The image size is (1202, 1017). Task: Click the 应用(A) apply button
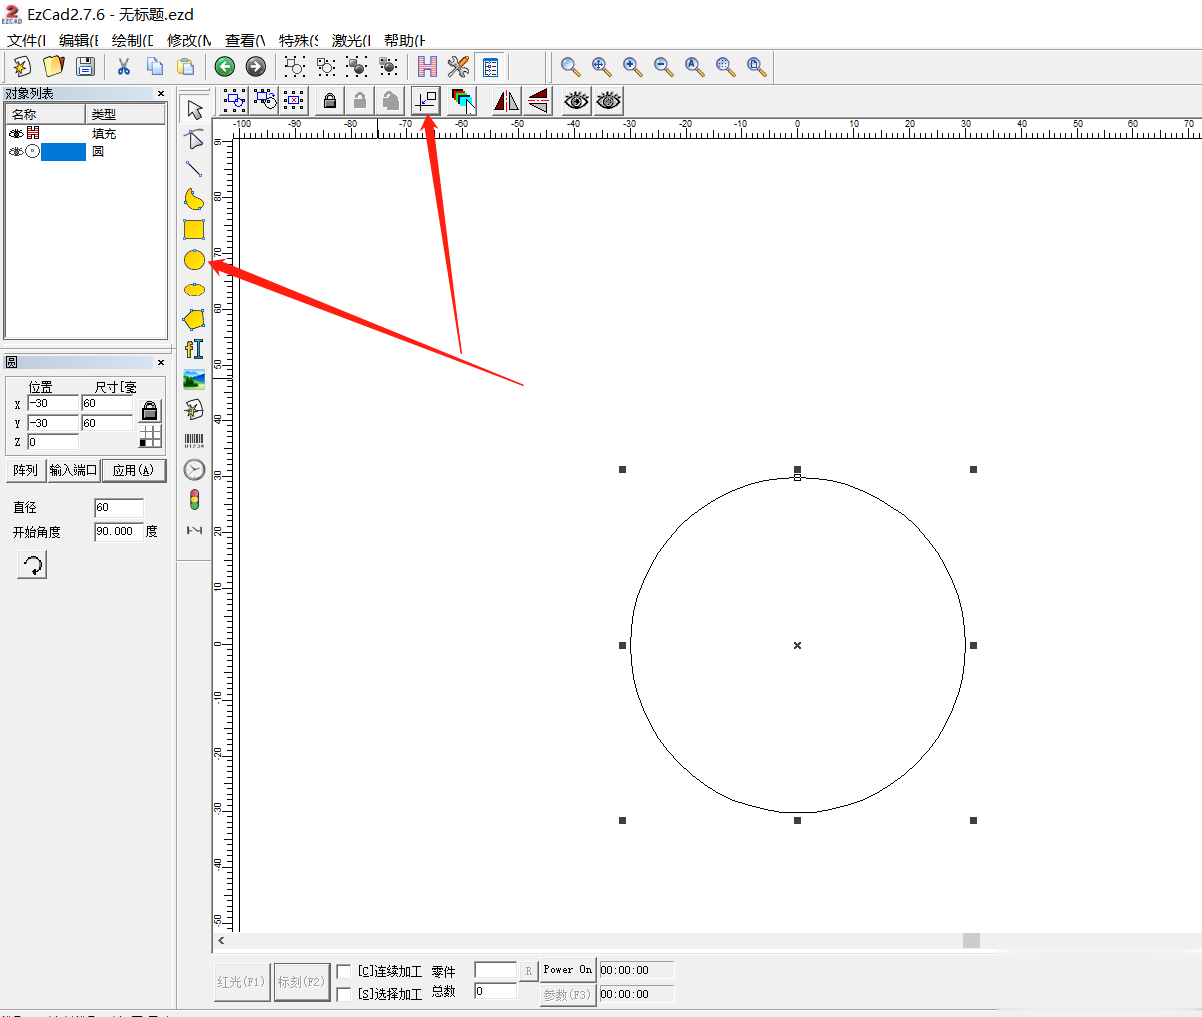pos(134,470)
